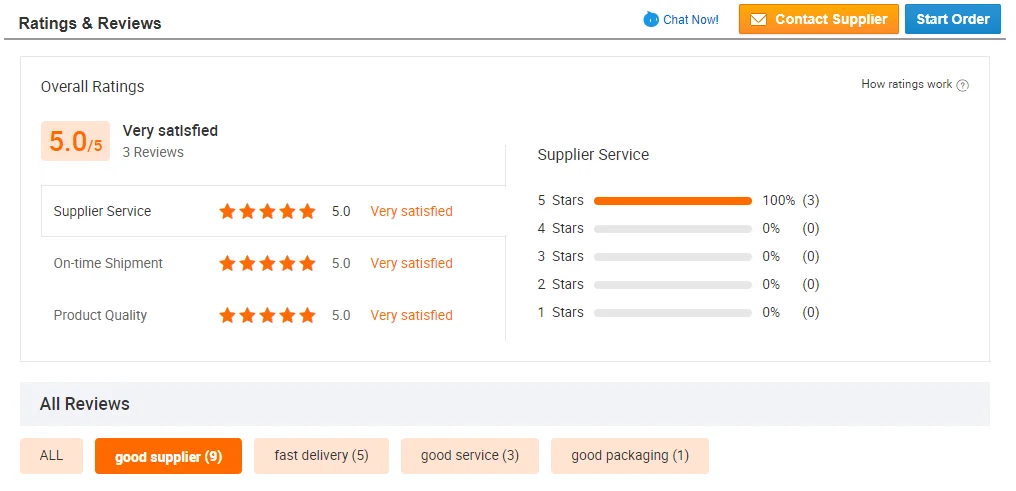The width and height of the screenshot is (1016, 491).
Task: Filter reviews by good service (3)
Action: [x=469, y=455]
